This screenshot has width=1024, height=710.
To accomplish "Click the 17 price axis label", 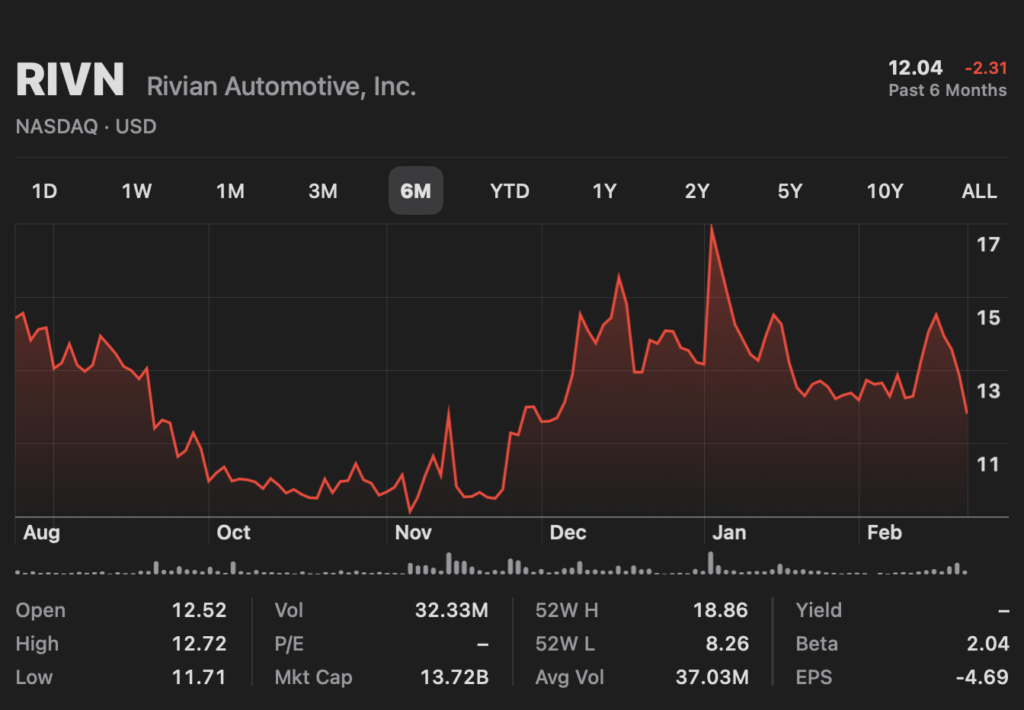I will 988,245.
